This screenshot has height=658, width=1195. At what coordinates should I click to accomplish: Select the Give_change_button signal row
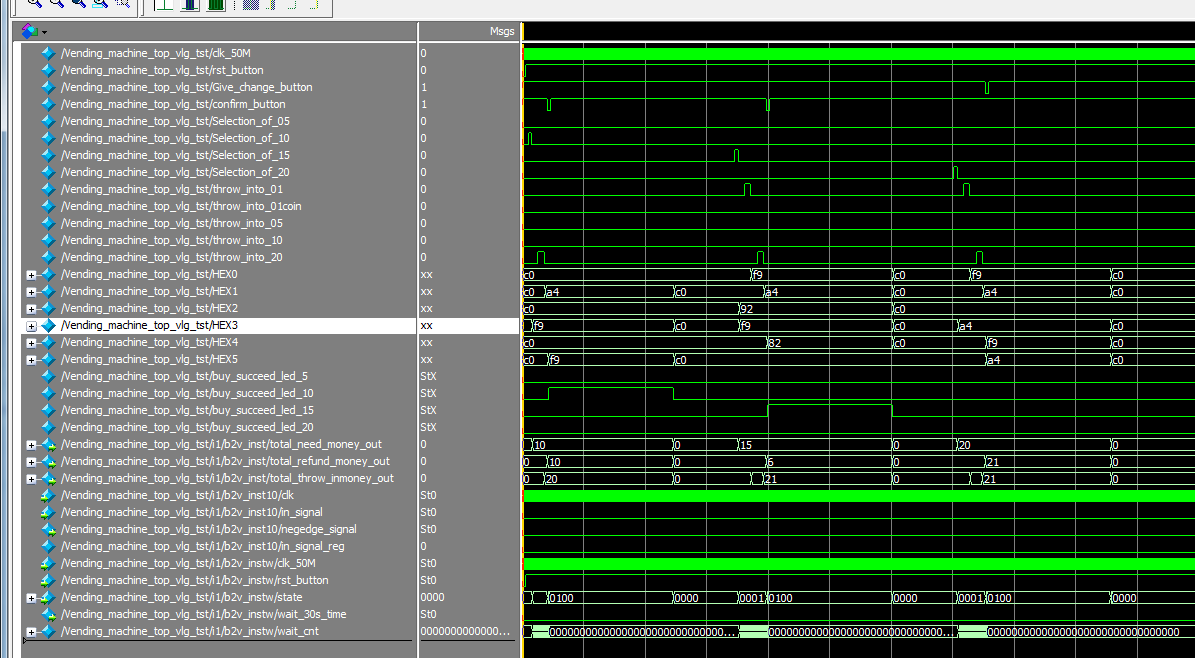(186, 87)
